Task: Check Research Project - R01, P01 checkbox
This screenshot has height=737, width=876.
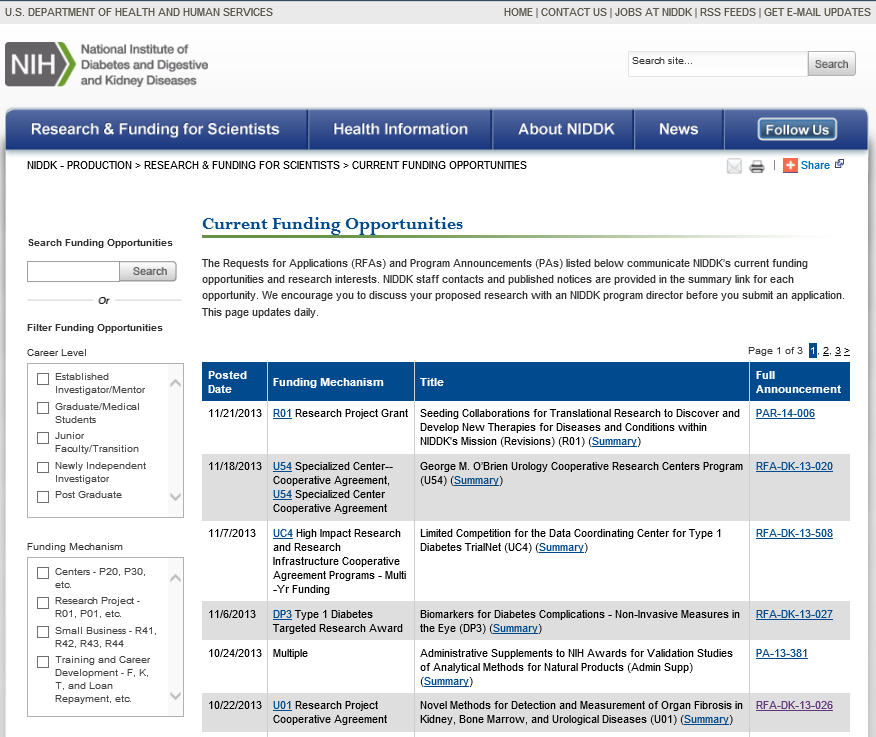Action: (43, 603)
